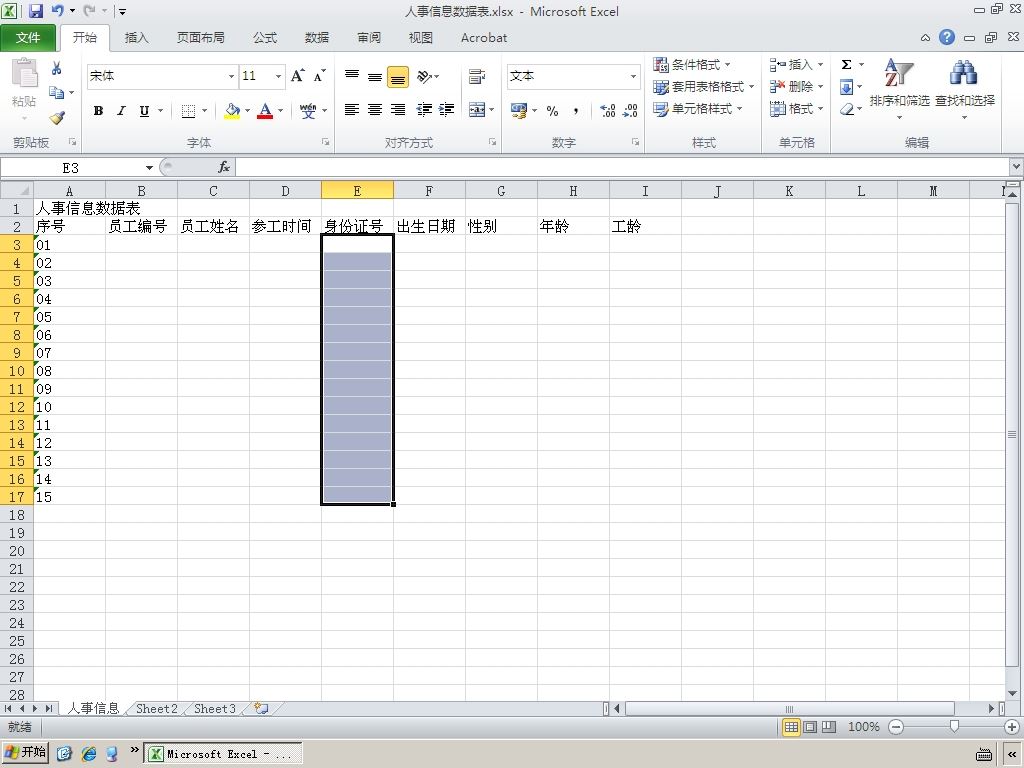The height and width of the screenshot is (768, 1024).
Task: Open the 文件 File menu
Action: (x=27, y=38)
